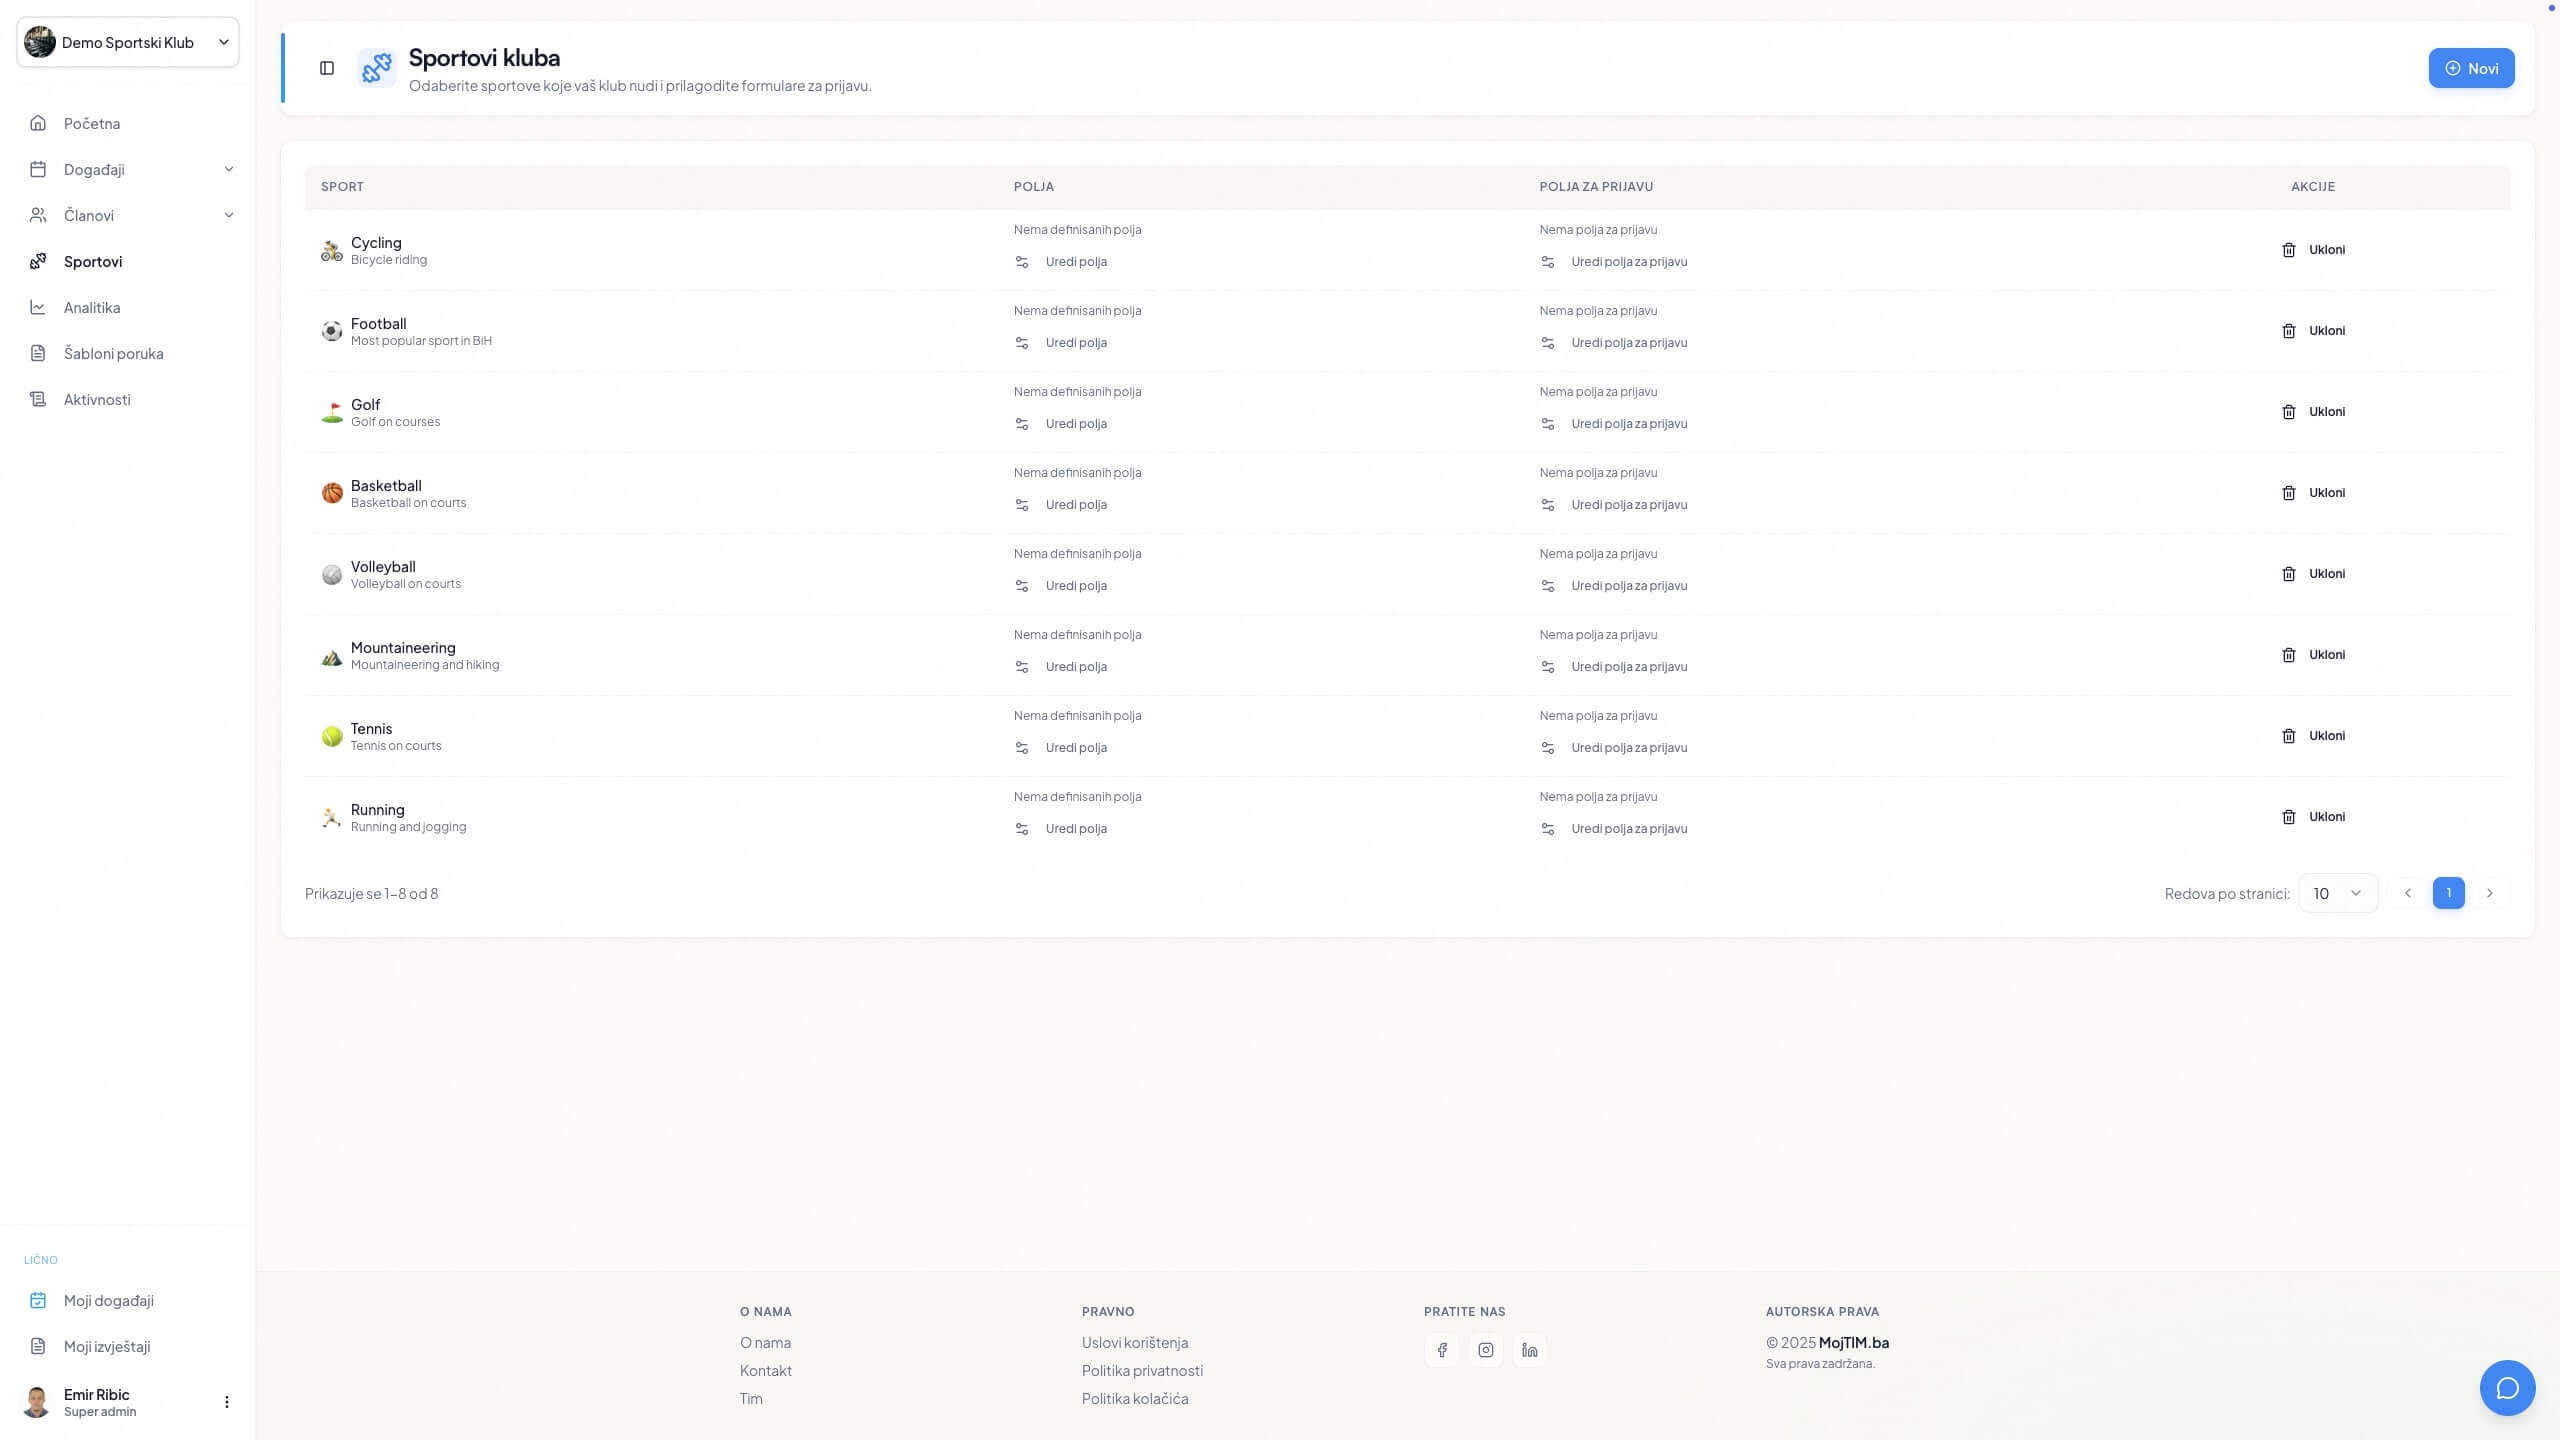Click the sliders icon for Golf fields

1022,424
